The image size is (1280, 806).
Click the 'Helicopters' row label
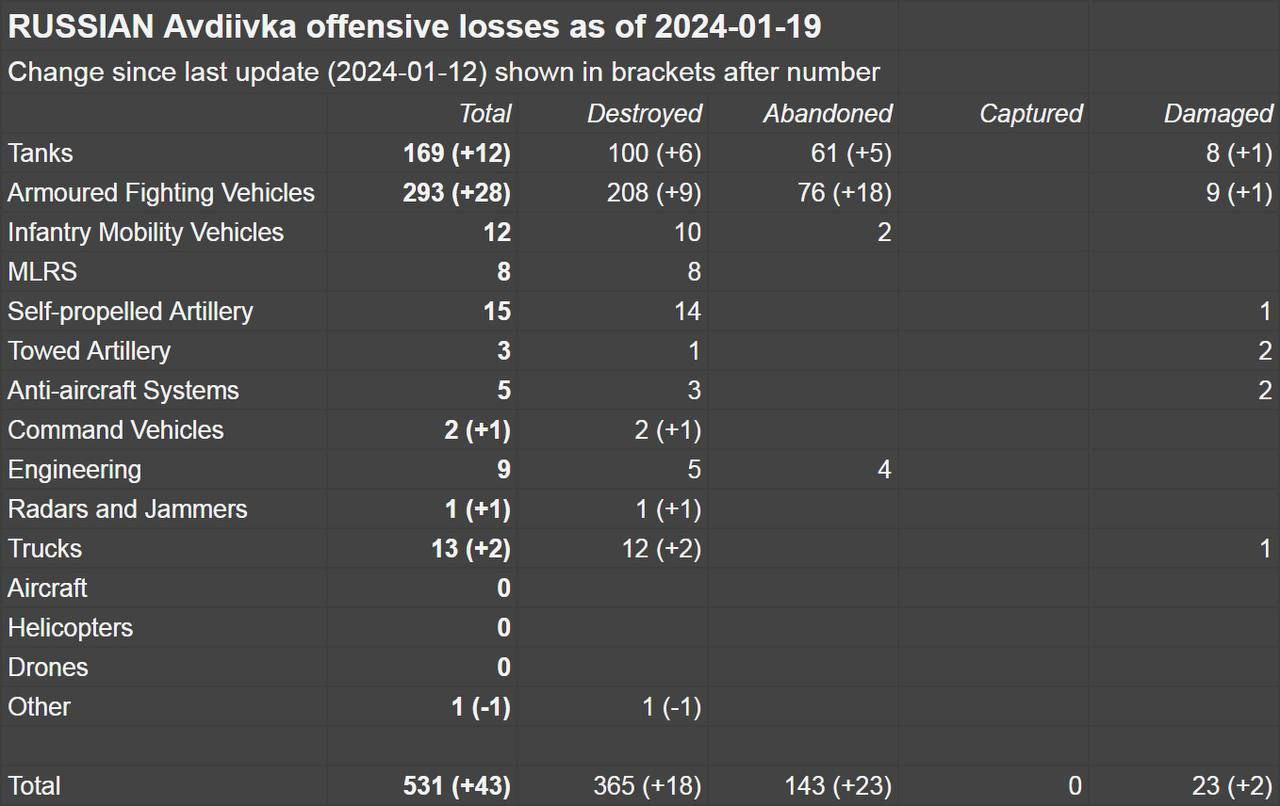point(70,628)
